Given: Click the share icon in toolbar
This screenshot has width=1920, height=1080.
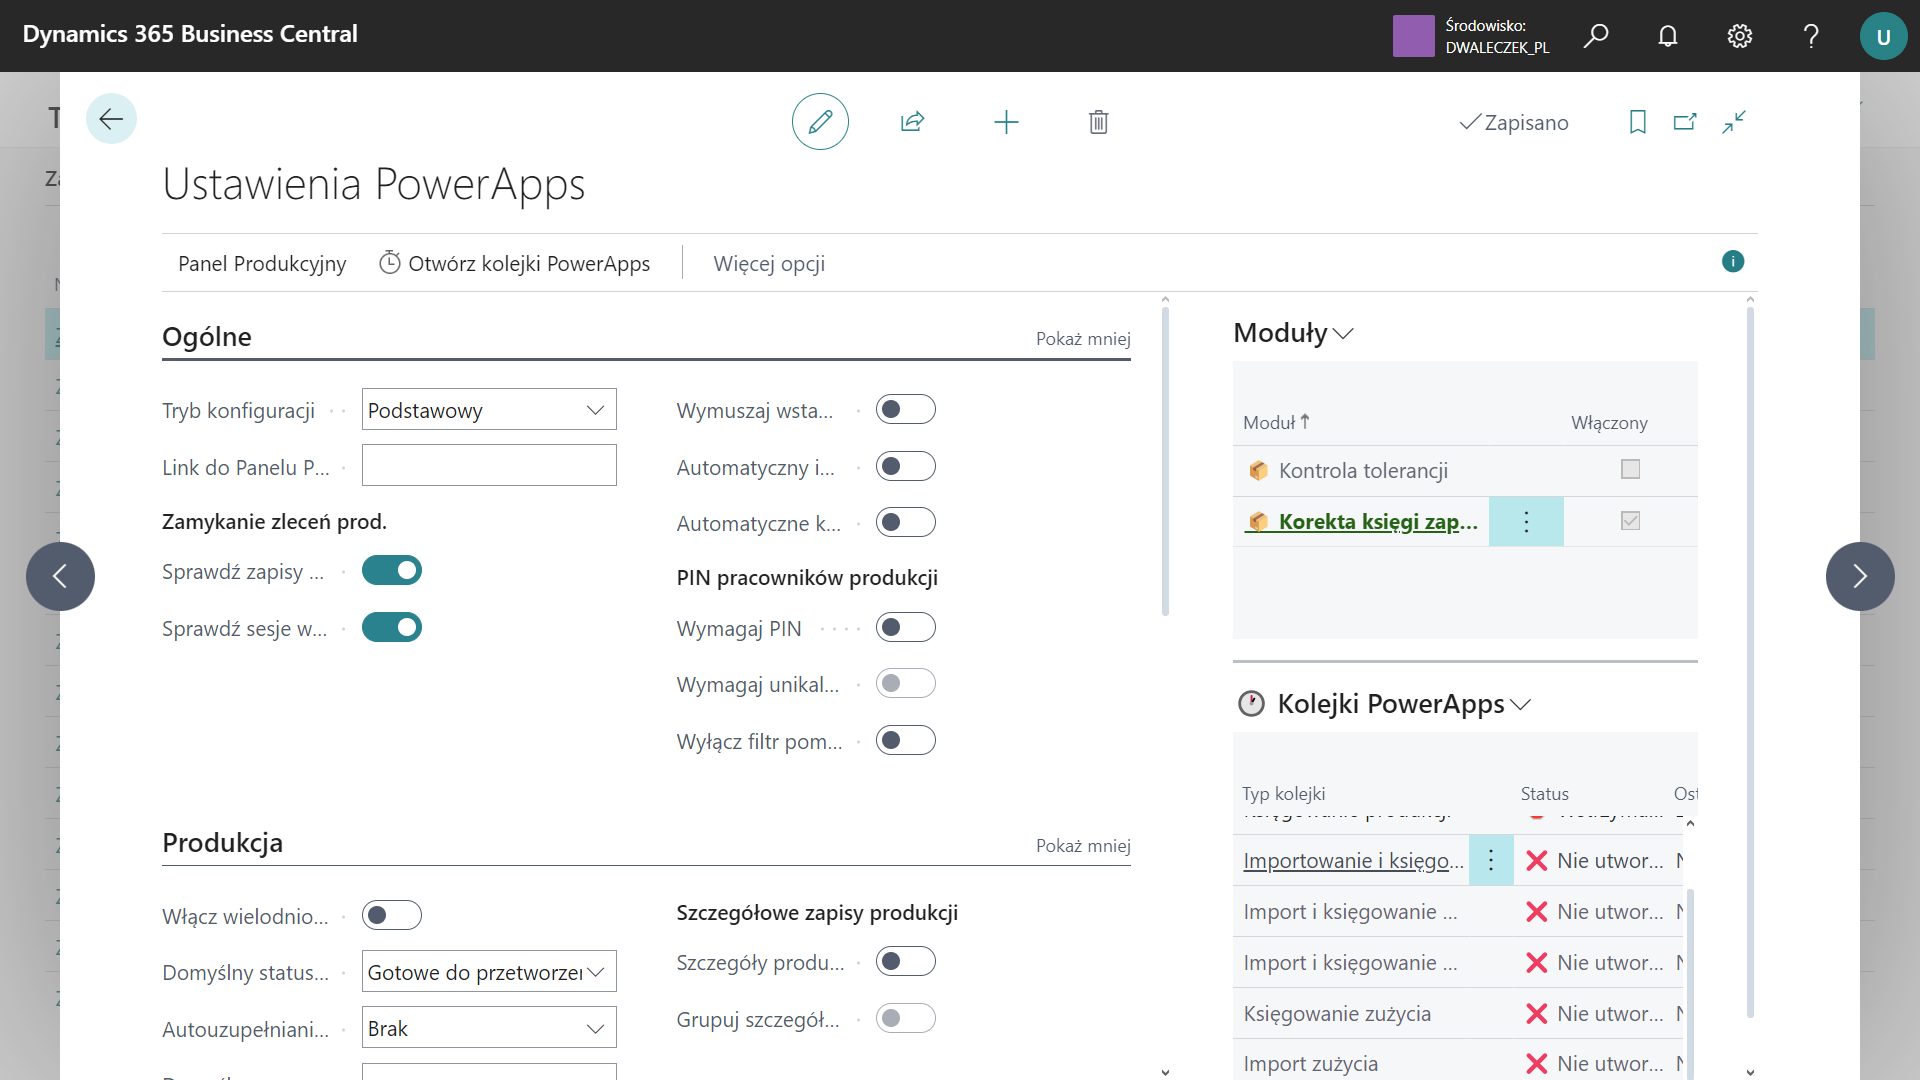Looking at the screenshot, I should 912,122.
